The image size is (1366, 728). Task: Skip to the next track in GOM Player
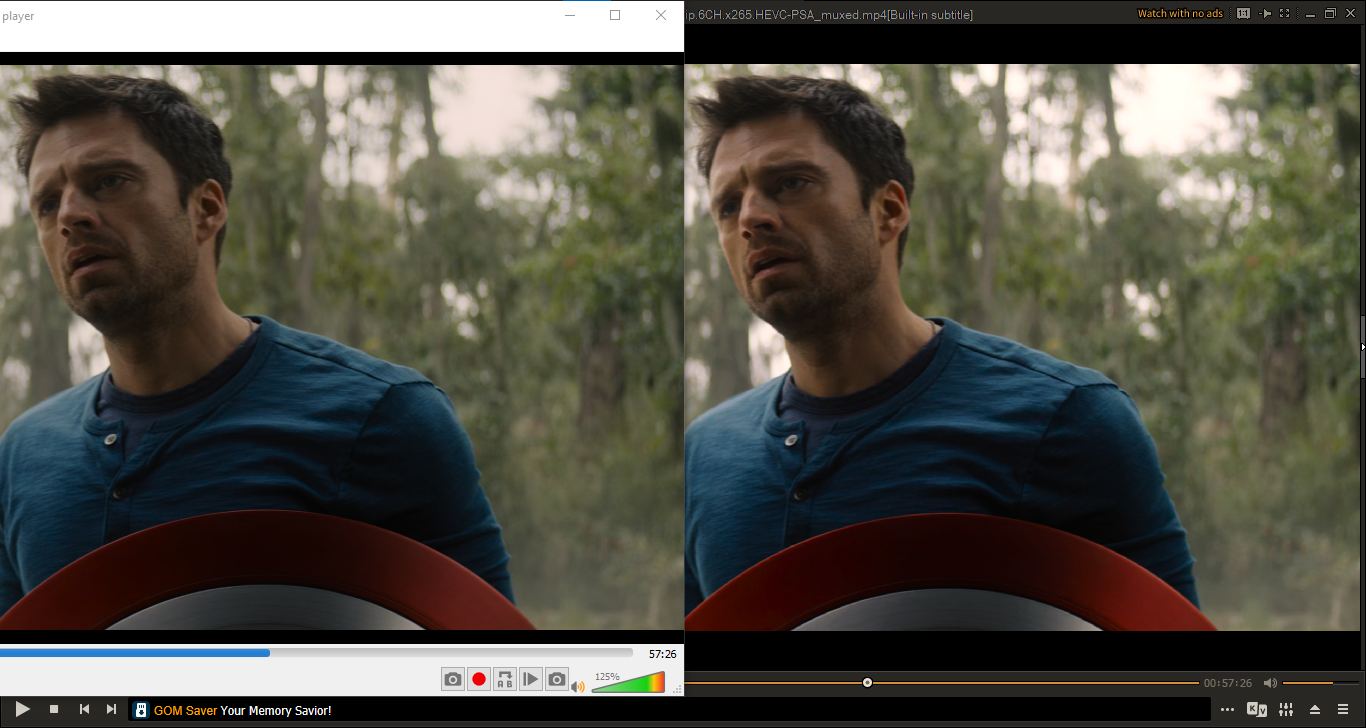[112, 709]
